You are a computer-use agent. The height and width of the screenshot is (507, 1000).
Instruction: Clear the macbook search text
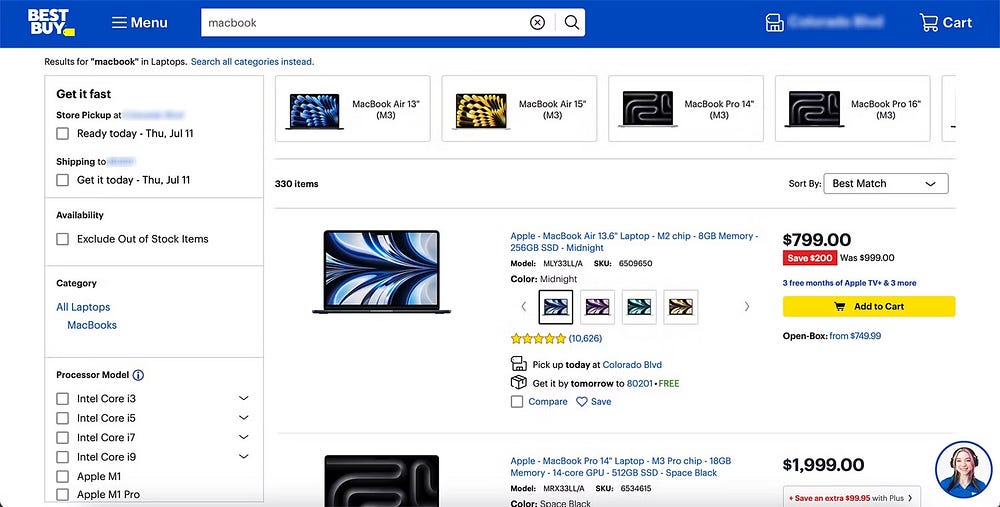tap(538, 23)
